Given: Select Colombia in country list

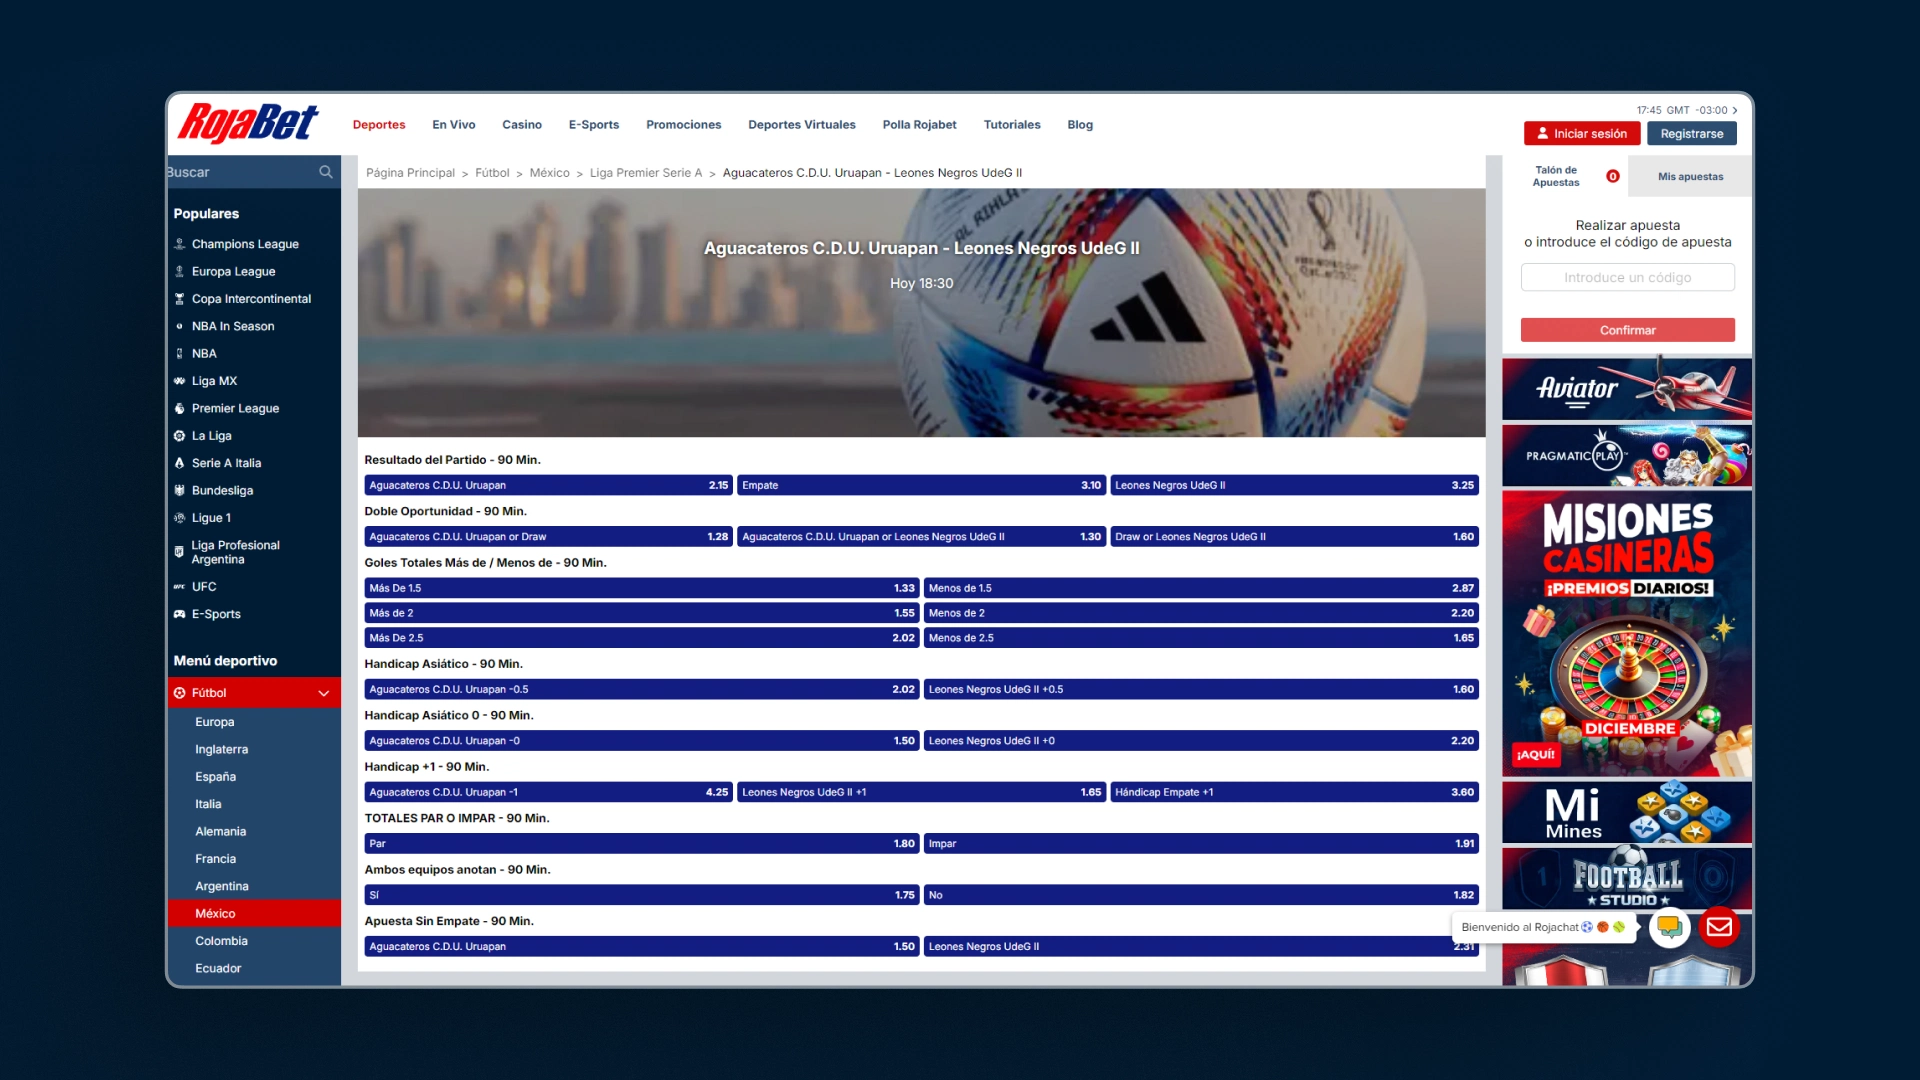Looking at the screenshot, I should (254, 941).
